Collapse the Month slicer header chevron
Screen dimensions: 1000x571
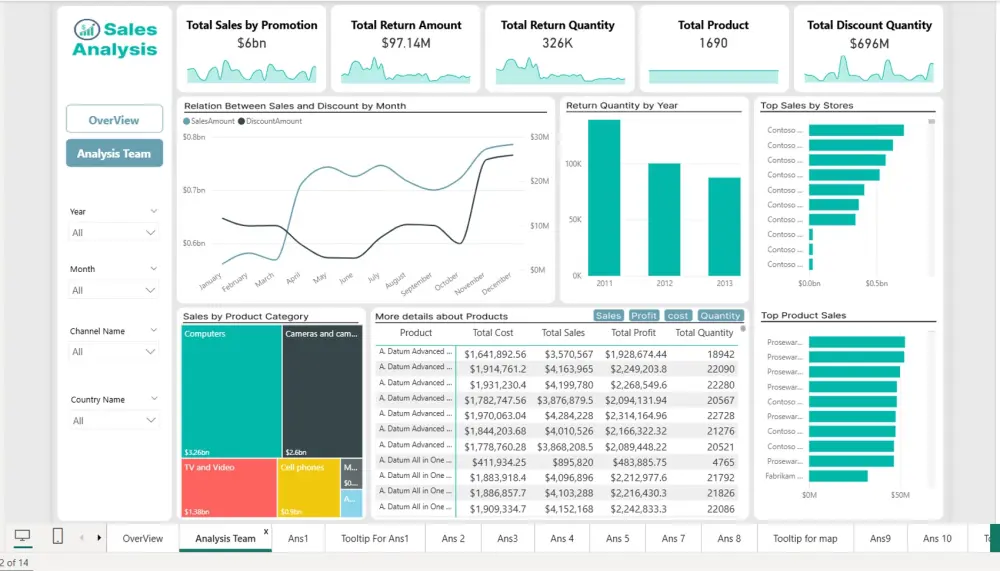pos(154,269)
